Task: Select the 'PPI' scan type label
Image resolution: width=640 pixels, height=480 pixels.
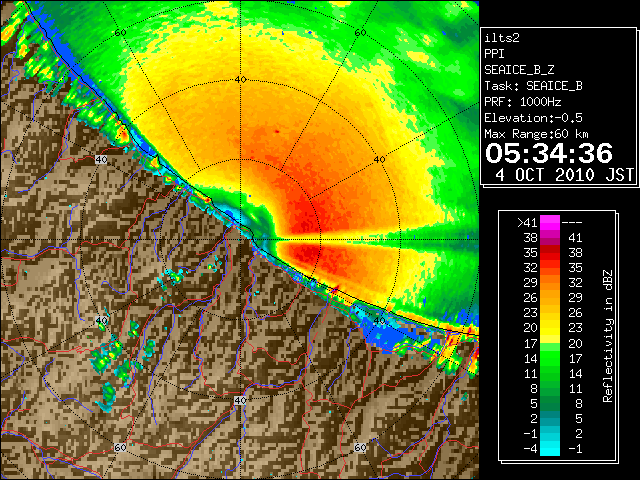Action: (494, 54)
